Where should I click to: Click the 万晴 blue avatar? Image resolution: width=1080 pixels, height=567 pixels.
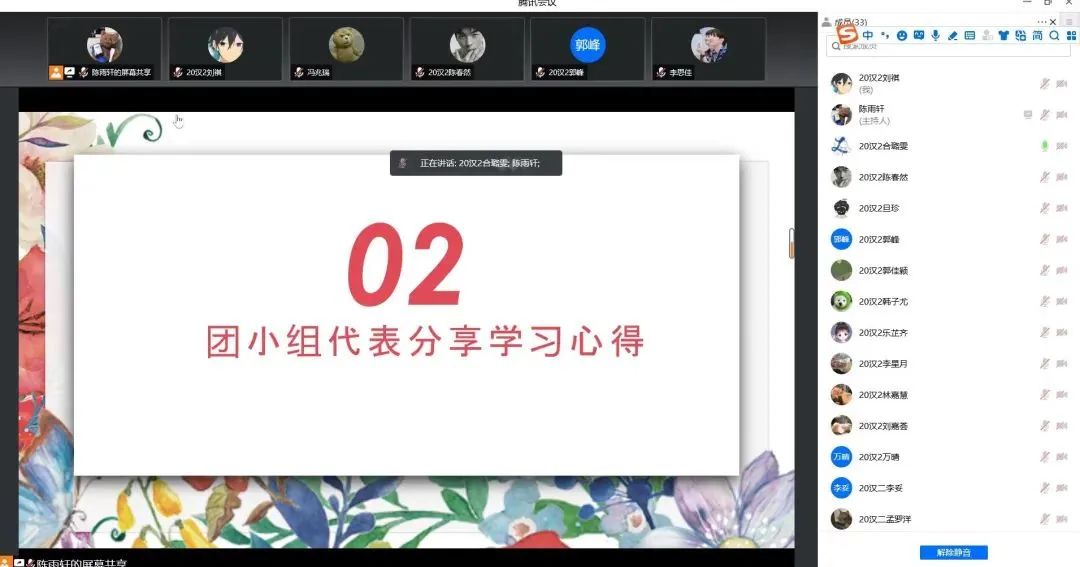pos(841,457)
